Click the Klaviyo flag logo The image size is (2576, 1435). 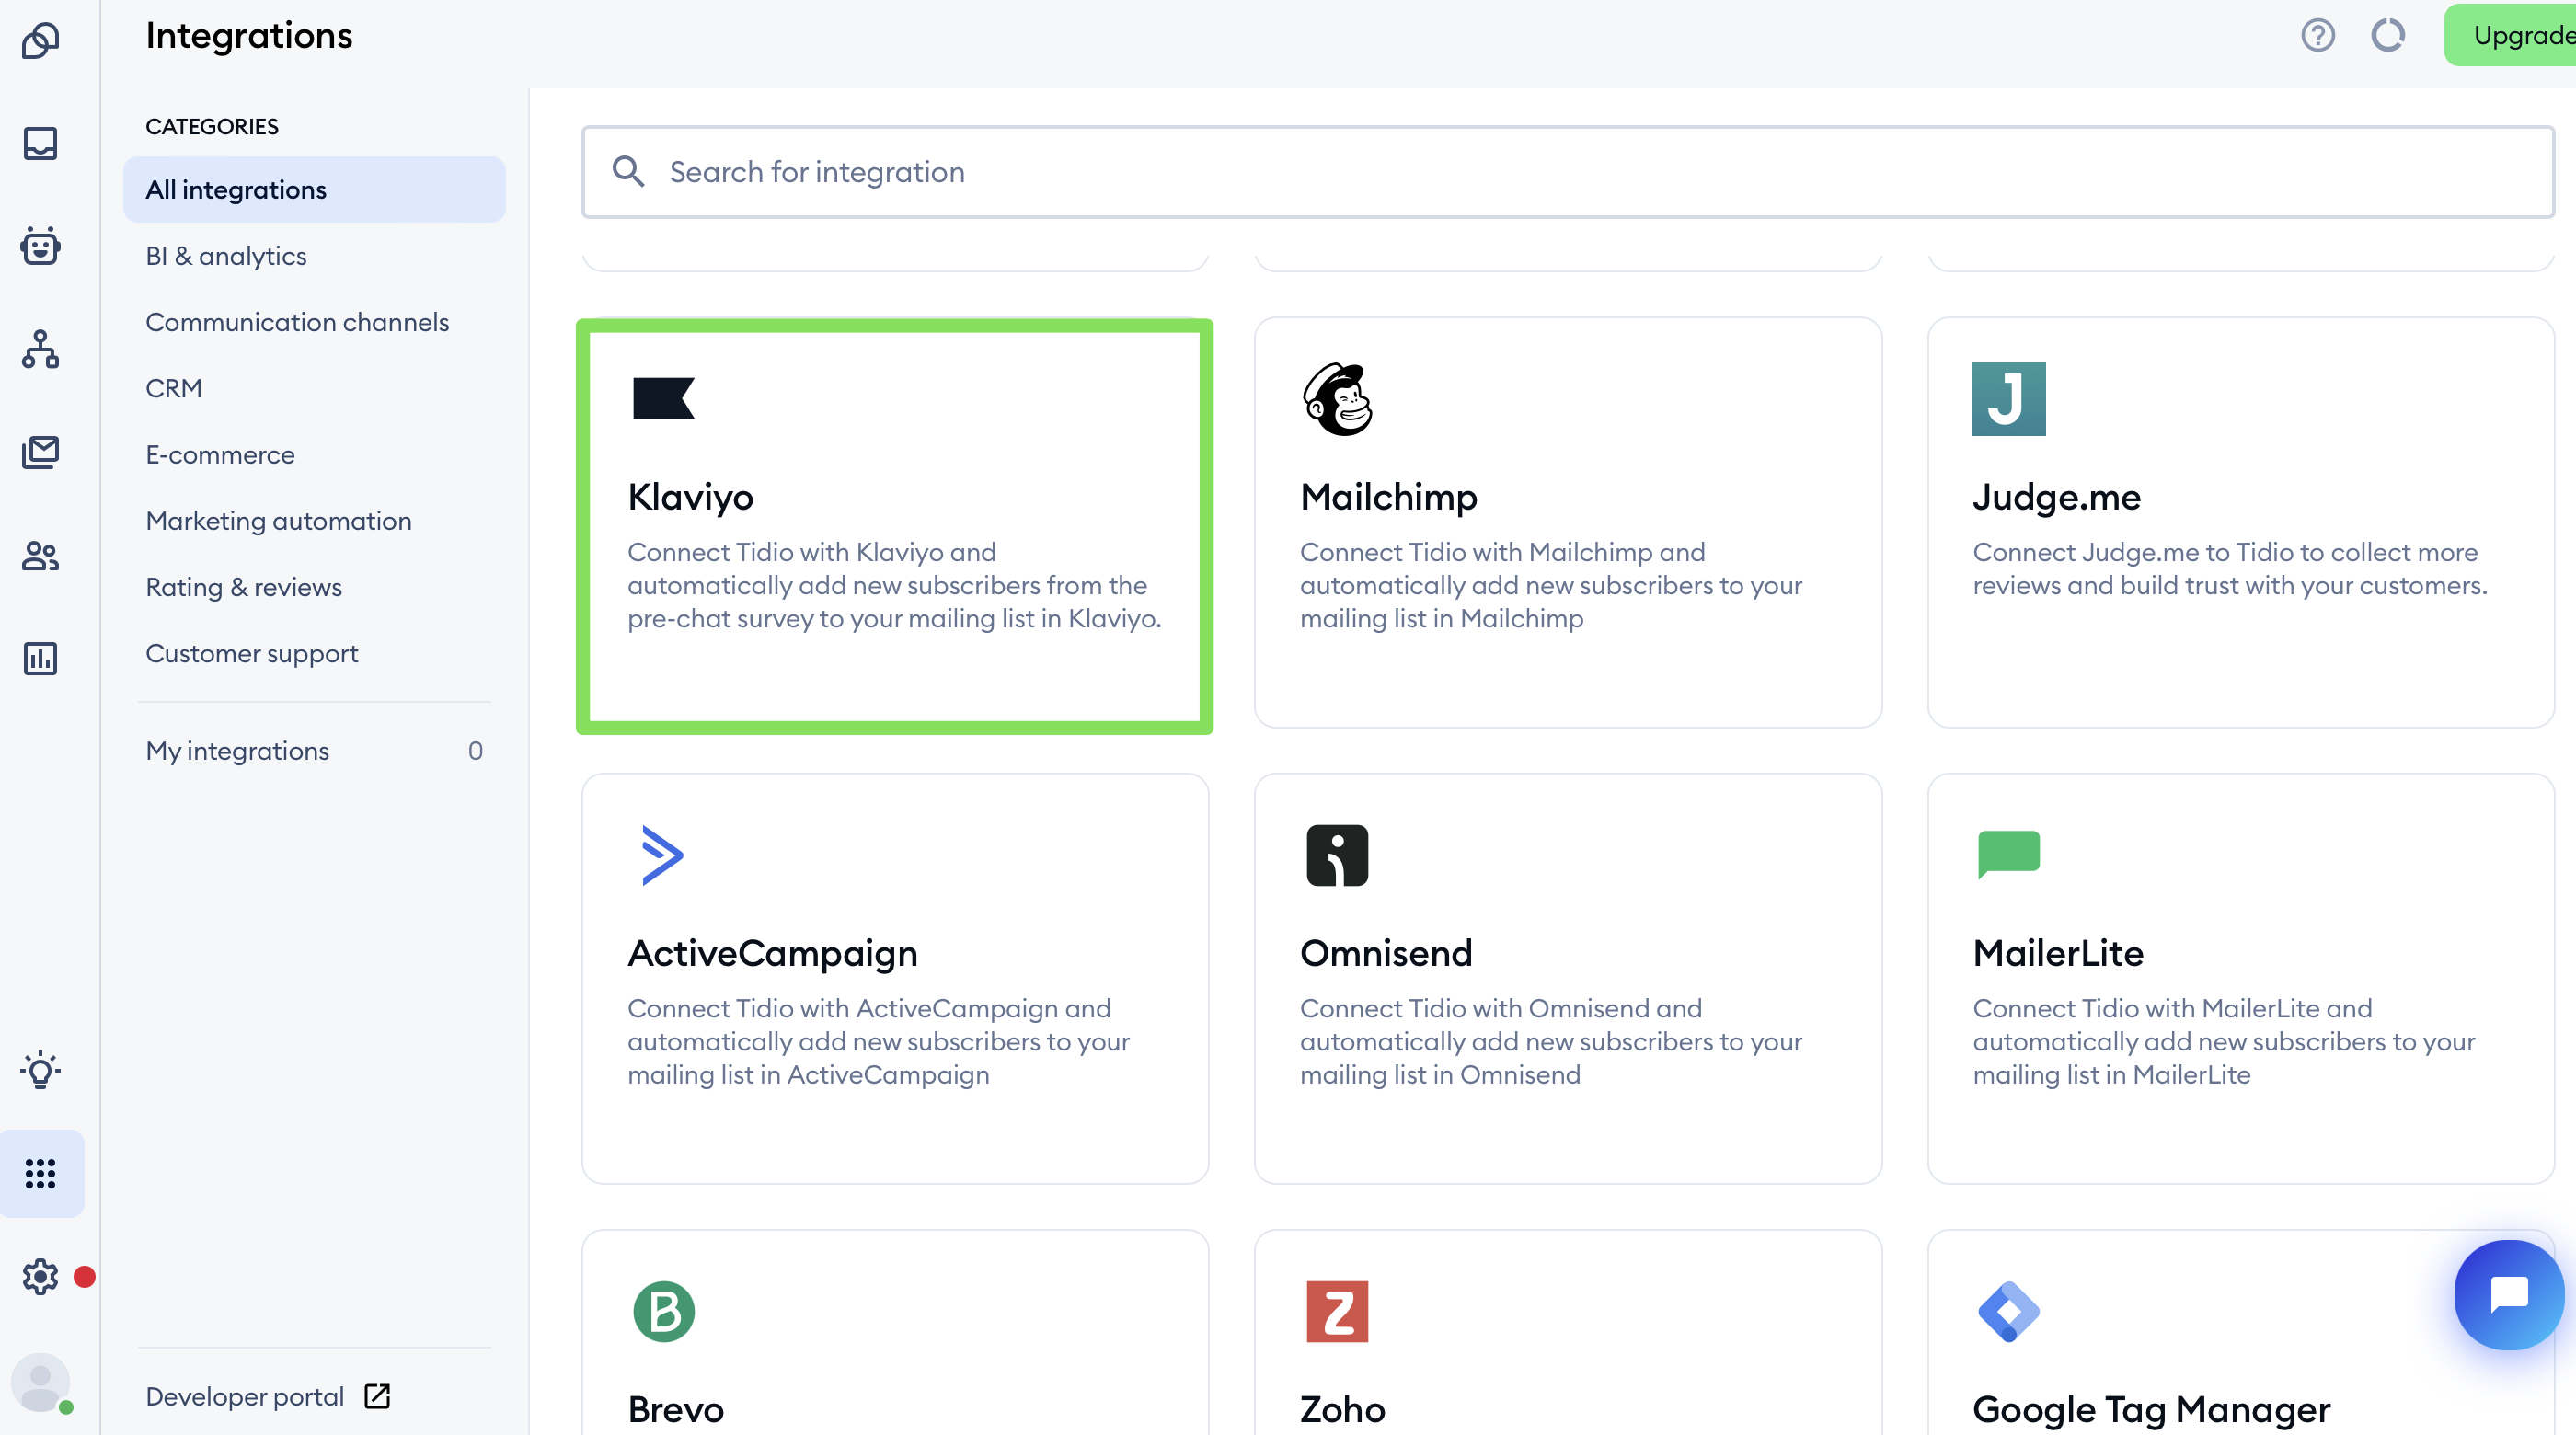(663, 398)
